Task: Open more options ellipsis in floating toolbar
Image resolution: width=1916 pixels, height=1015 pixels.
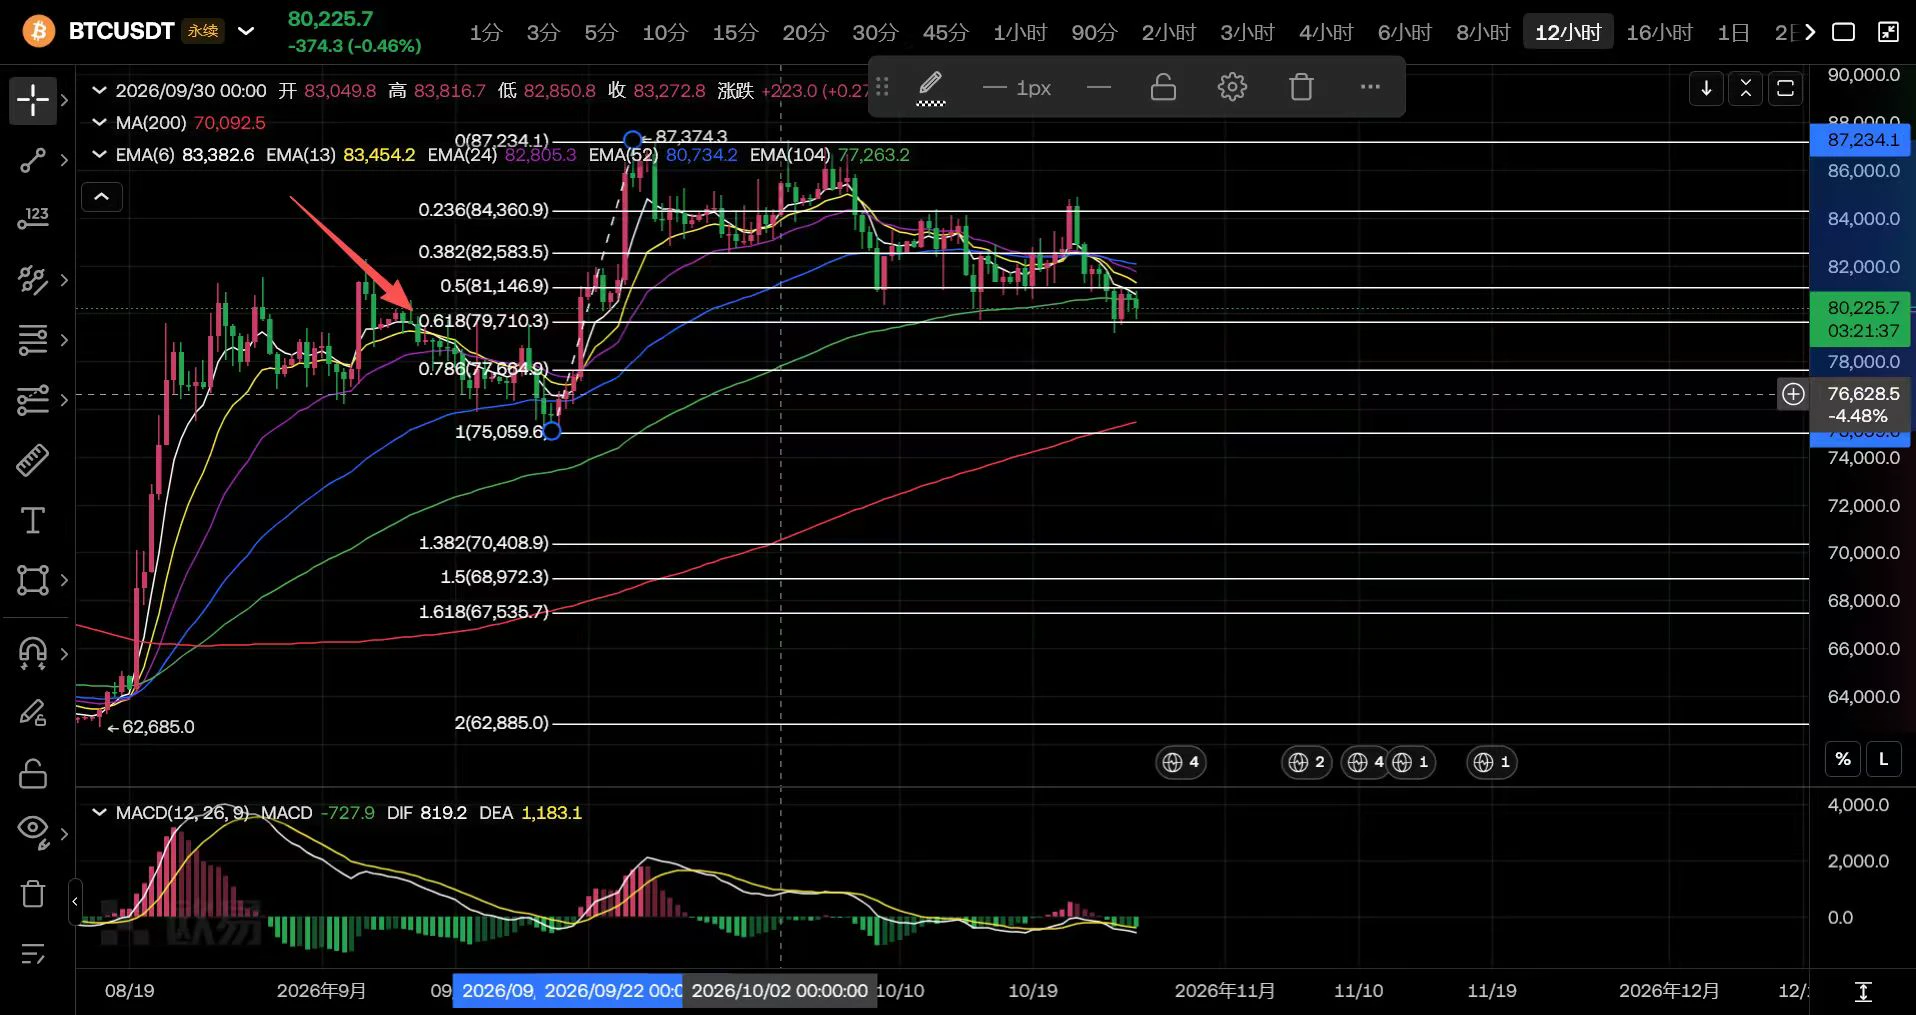Action: (1370, 88)
